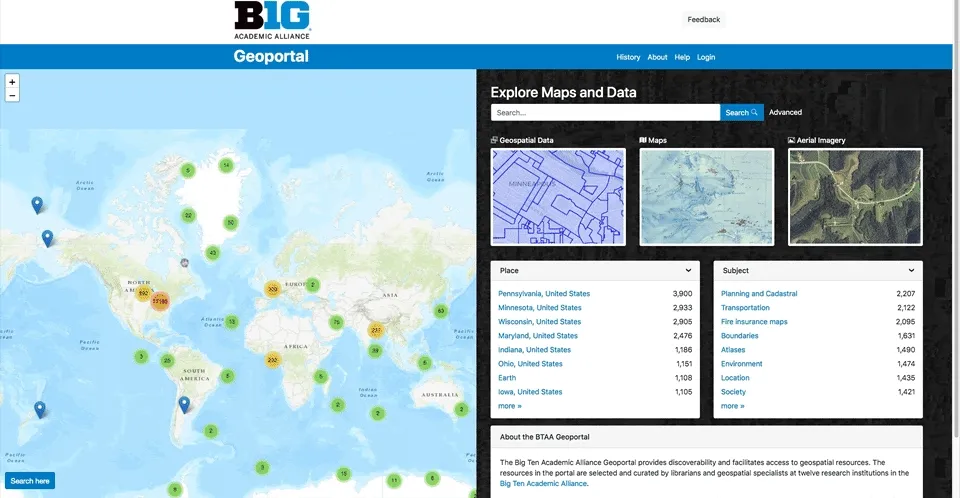The image size is (960, 498).
Task: Zoom out on the map
Action: [12, 96]
